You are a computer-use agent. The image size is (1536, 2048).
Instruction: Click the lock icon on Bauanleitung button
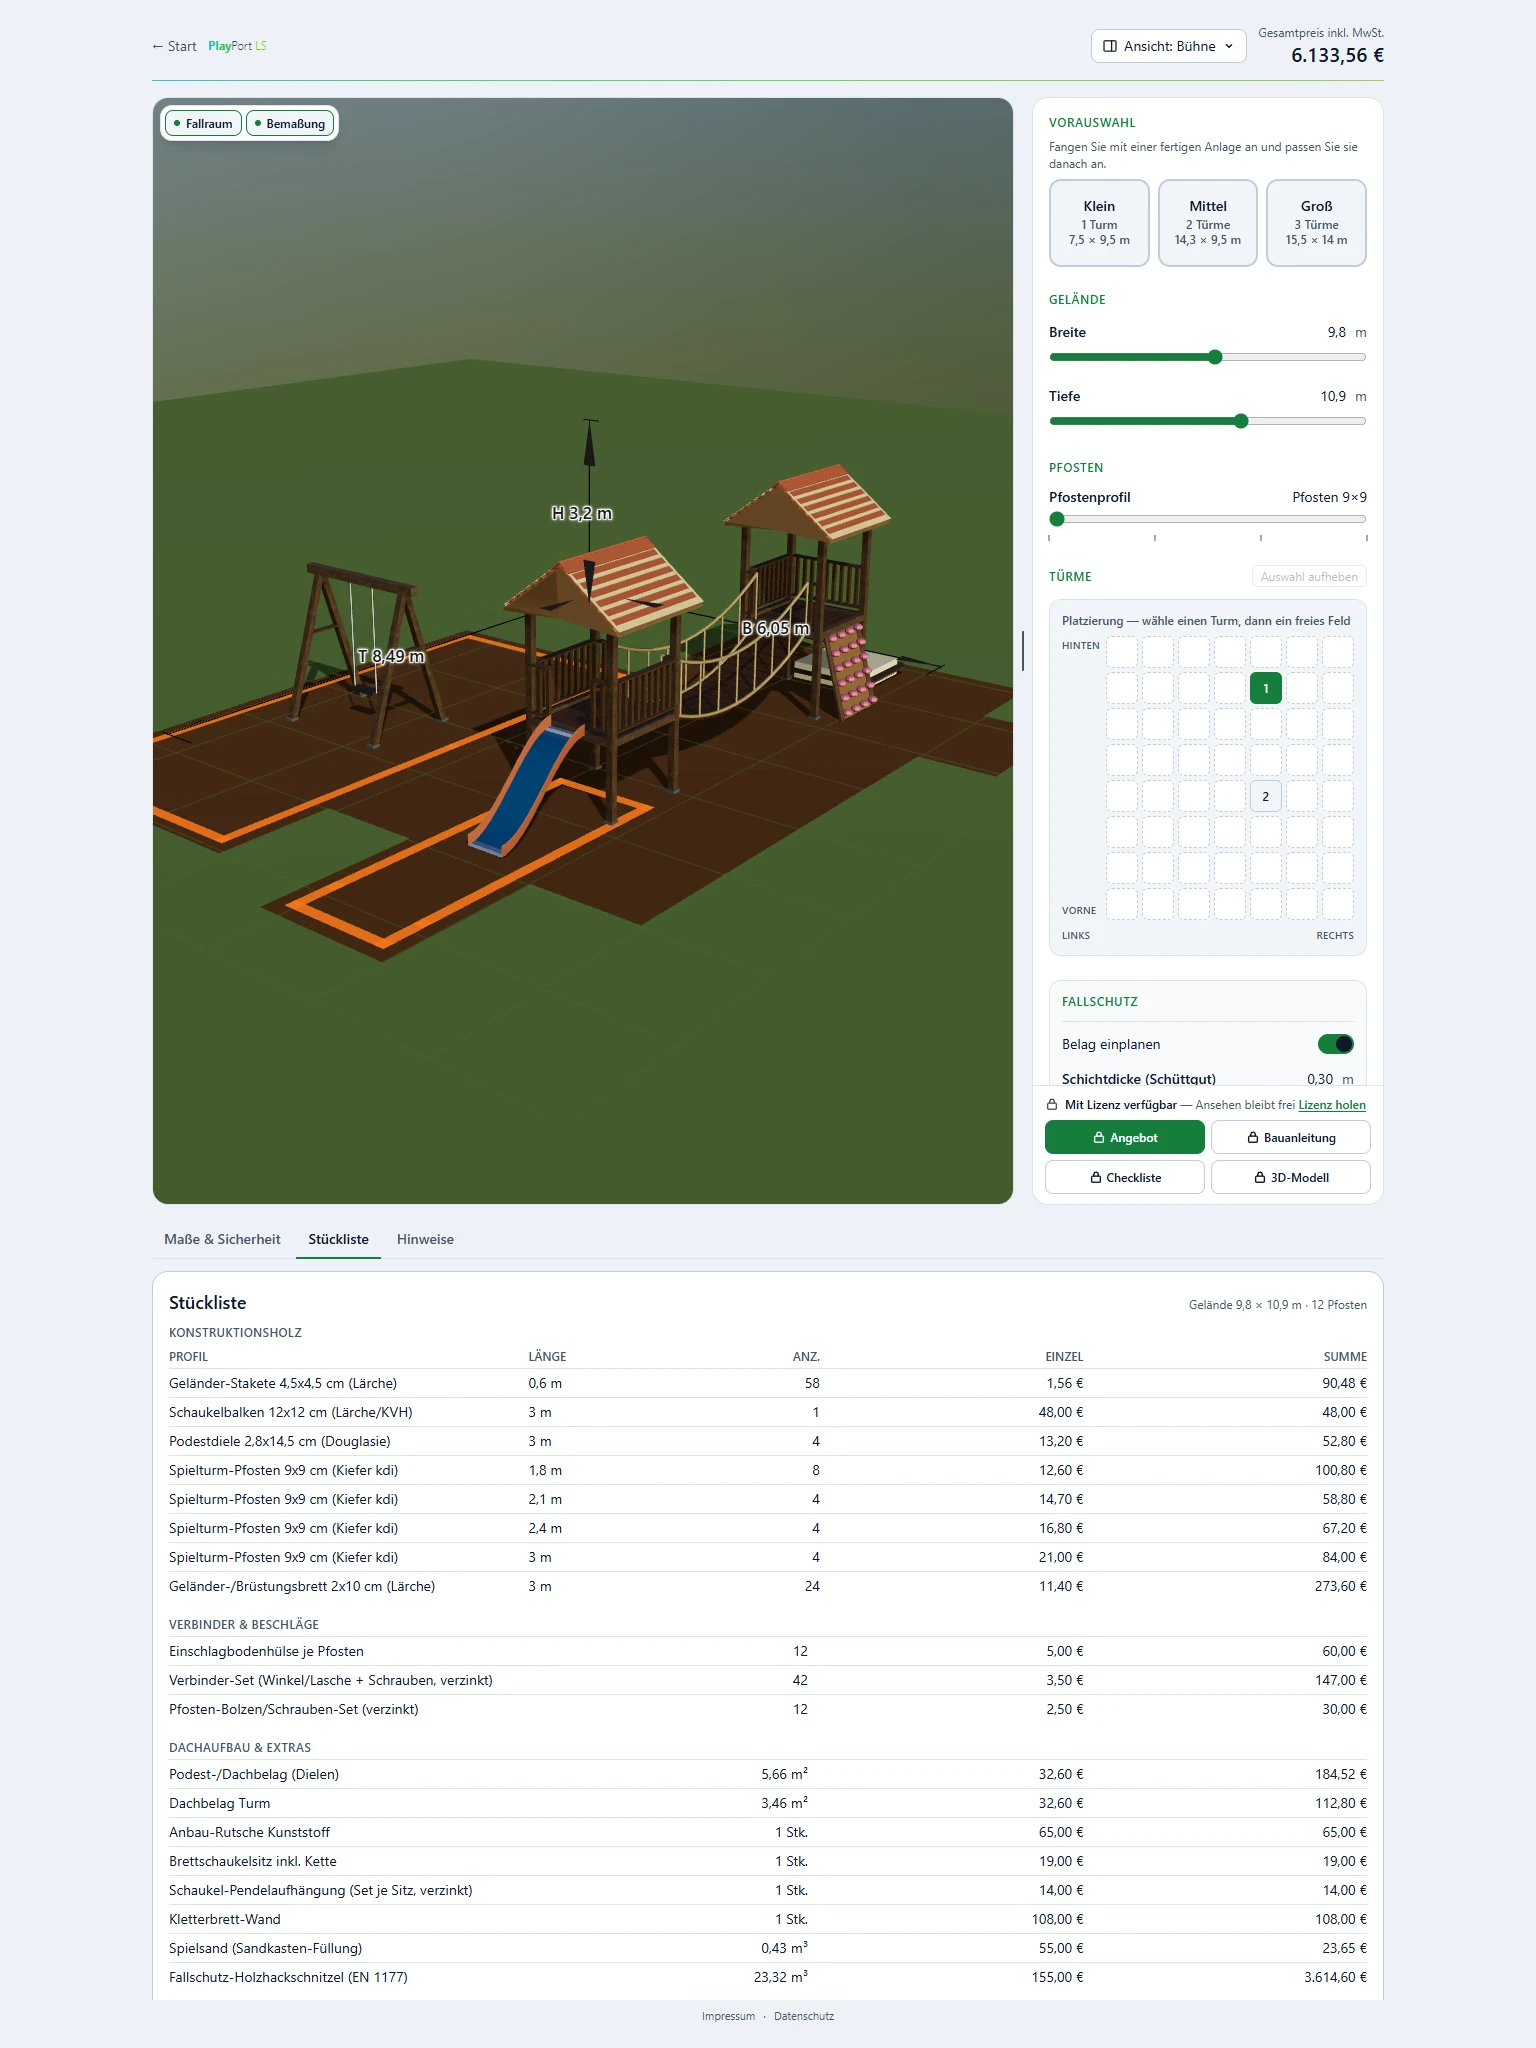point(1253,1138)
